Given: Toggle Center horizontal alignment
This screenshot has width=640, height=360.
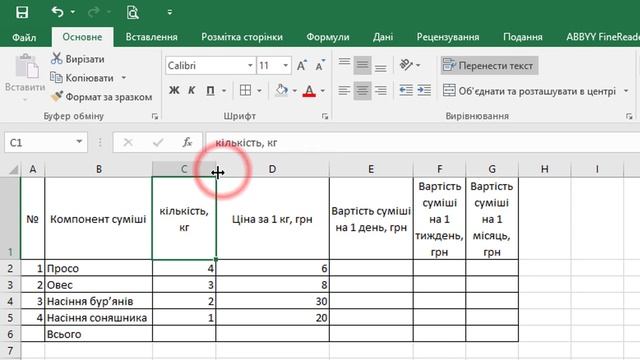Looking at the screenshot, I should [362, 90].
